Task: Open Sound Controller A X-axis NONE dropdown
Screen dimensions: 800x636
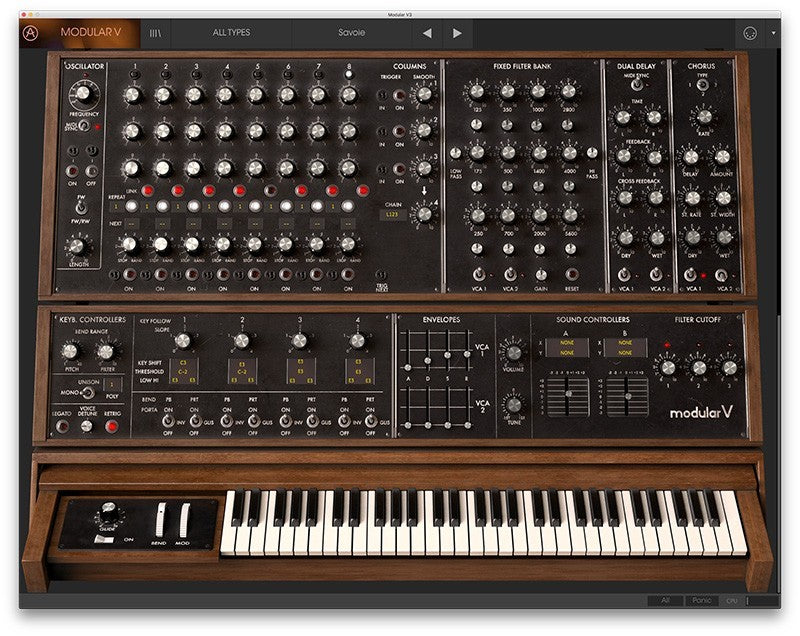Action: coord(567,343)
